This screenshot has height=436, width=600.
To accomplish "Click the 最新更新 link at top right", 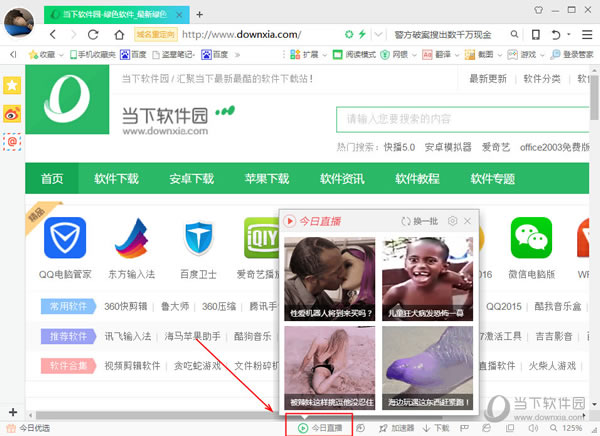I will click(x=488, y=79).
